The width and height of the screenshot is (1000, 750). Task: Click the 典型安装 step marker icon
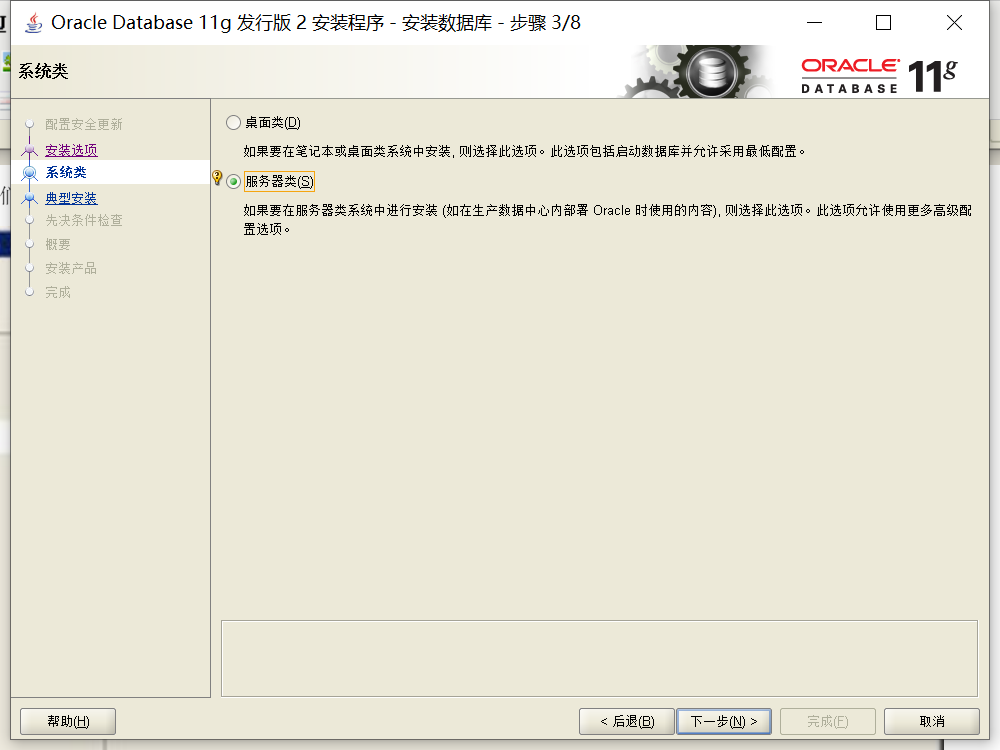(x=29, y=198)
